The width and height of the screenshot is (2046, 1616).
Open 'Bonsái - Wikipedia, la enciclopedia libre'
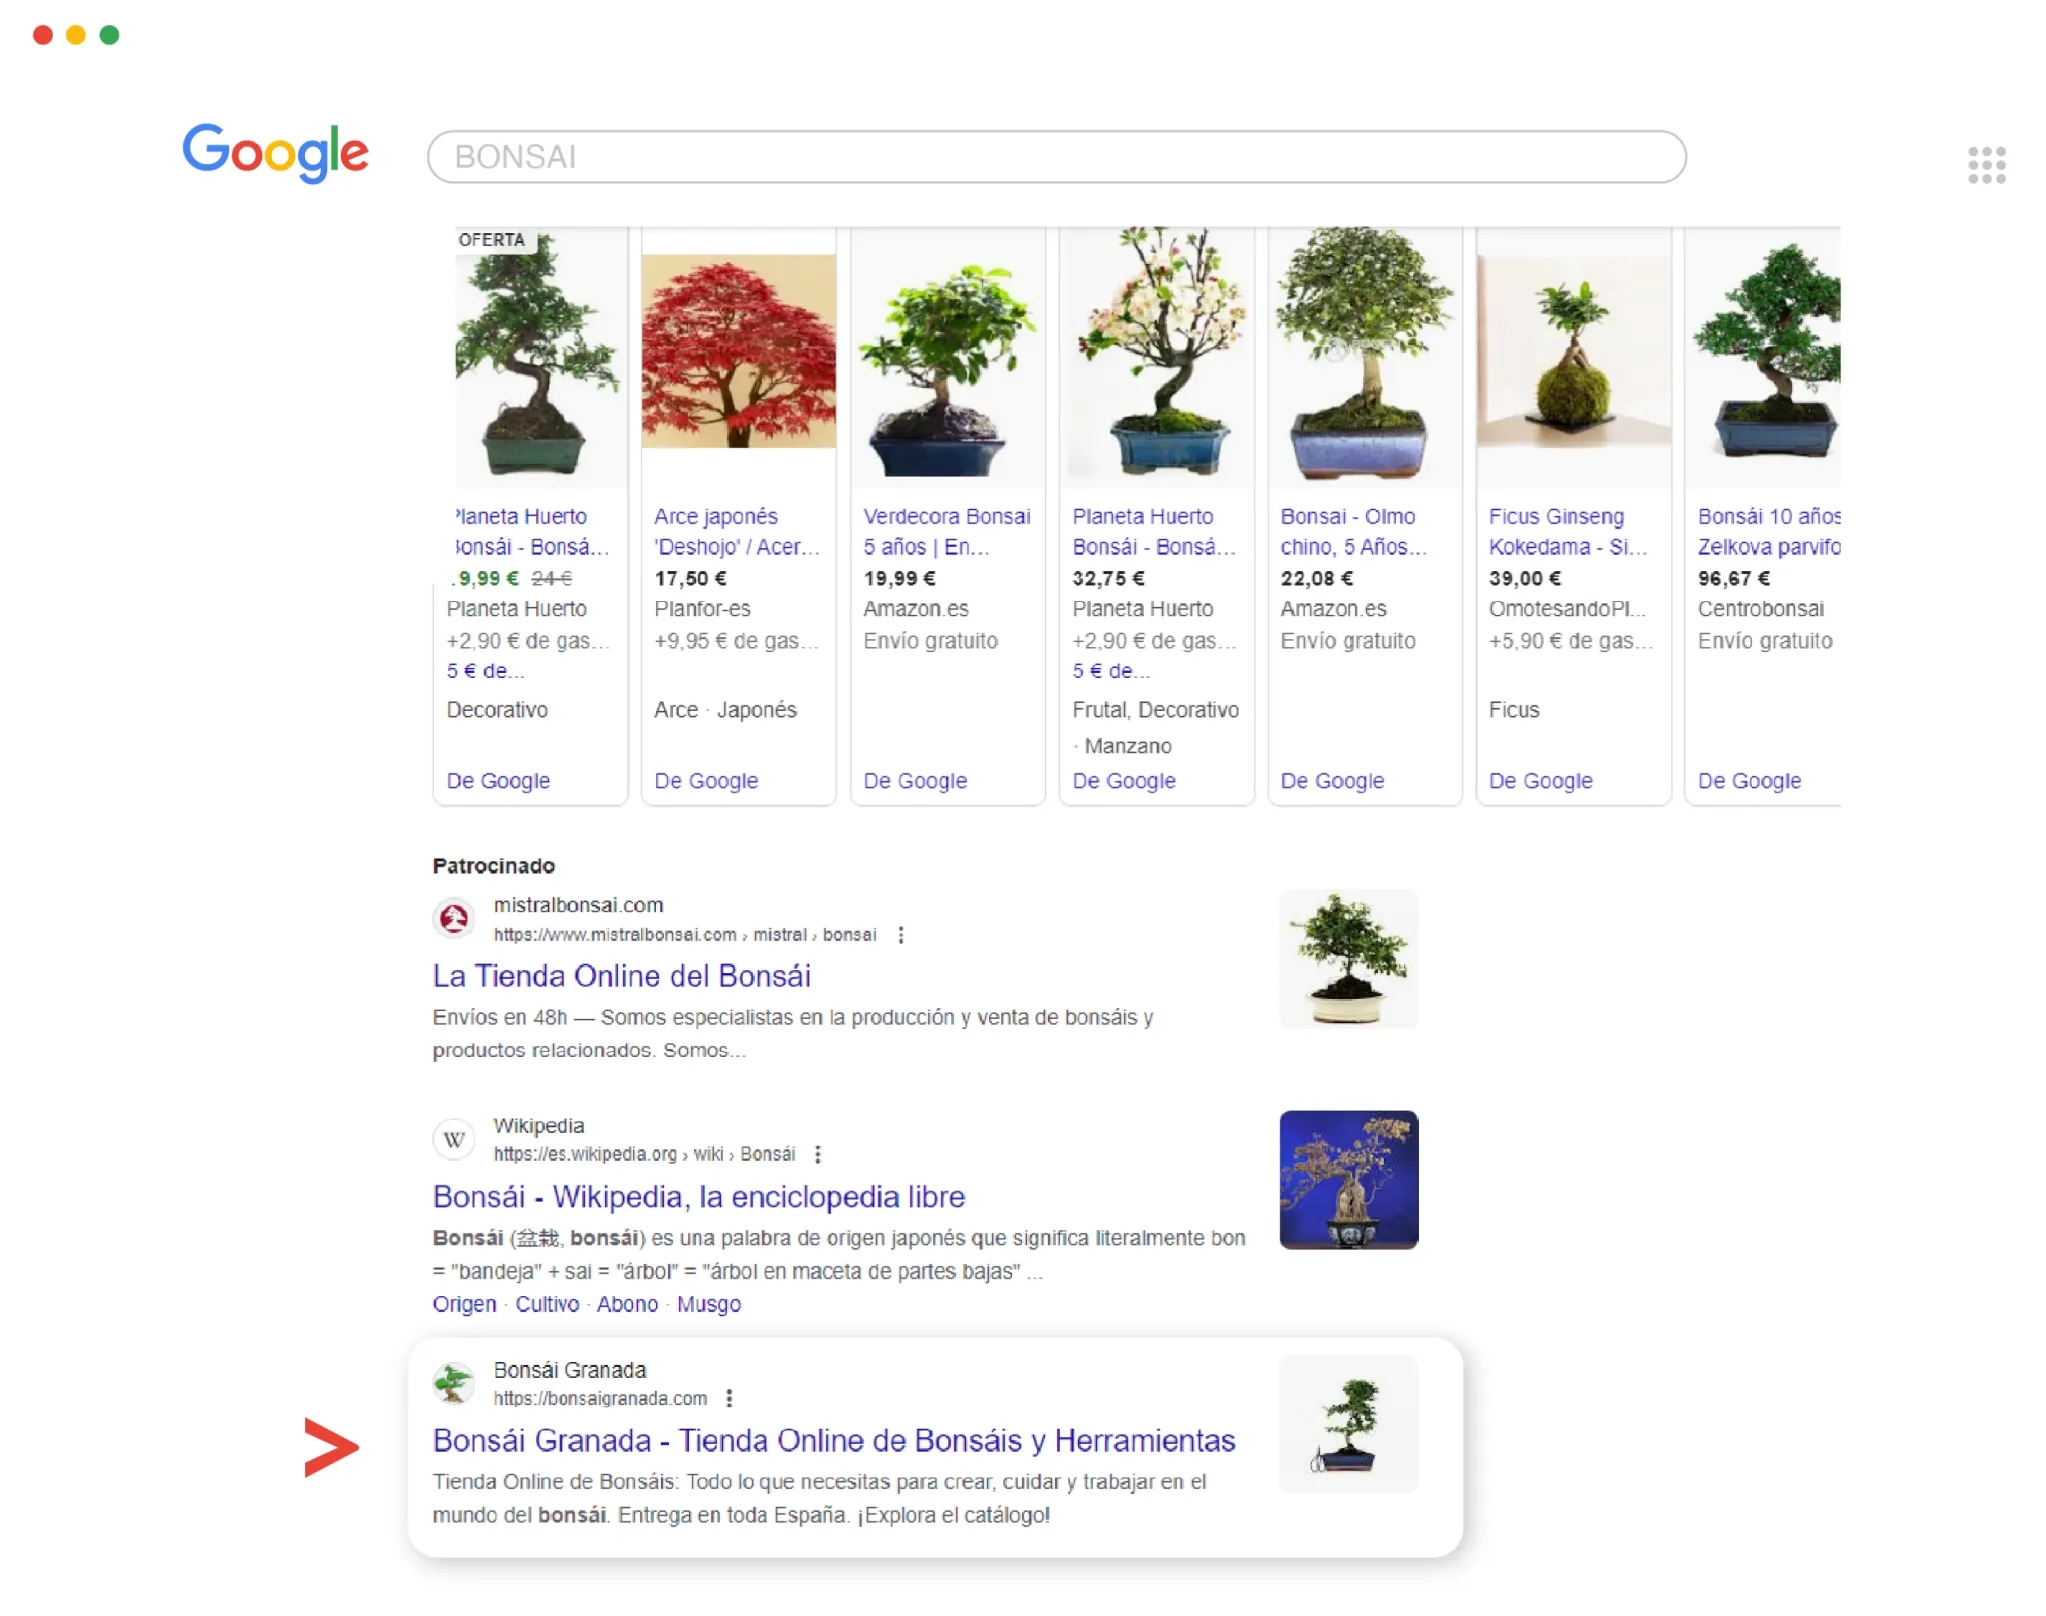pyautogui.click(x=699, y=1197)
